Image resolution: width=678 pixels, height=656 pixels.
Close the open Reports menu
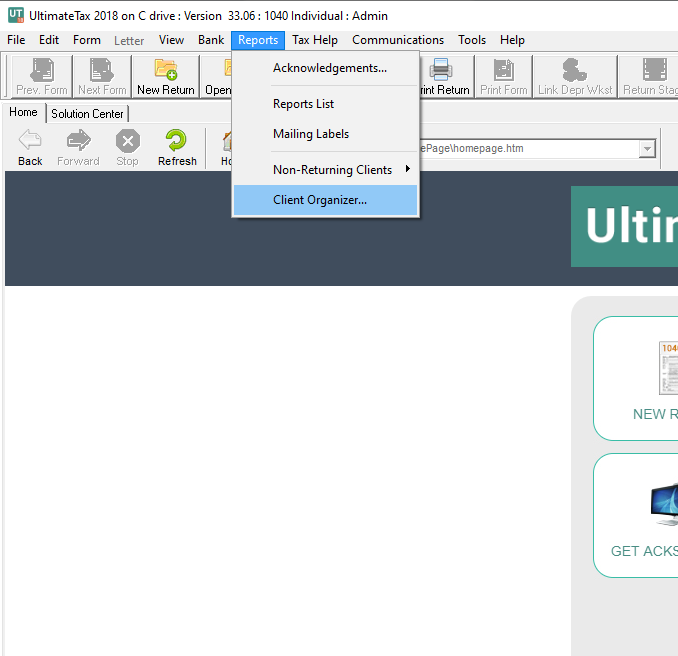[258, 40]
